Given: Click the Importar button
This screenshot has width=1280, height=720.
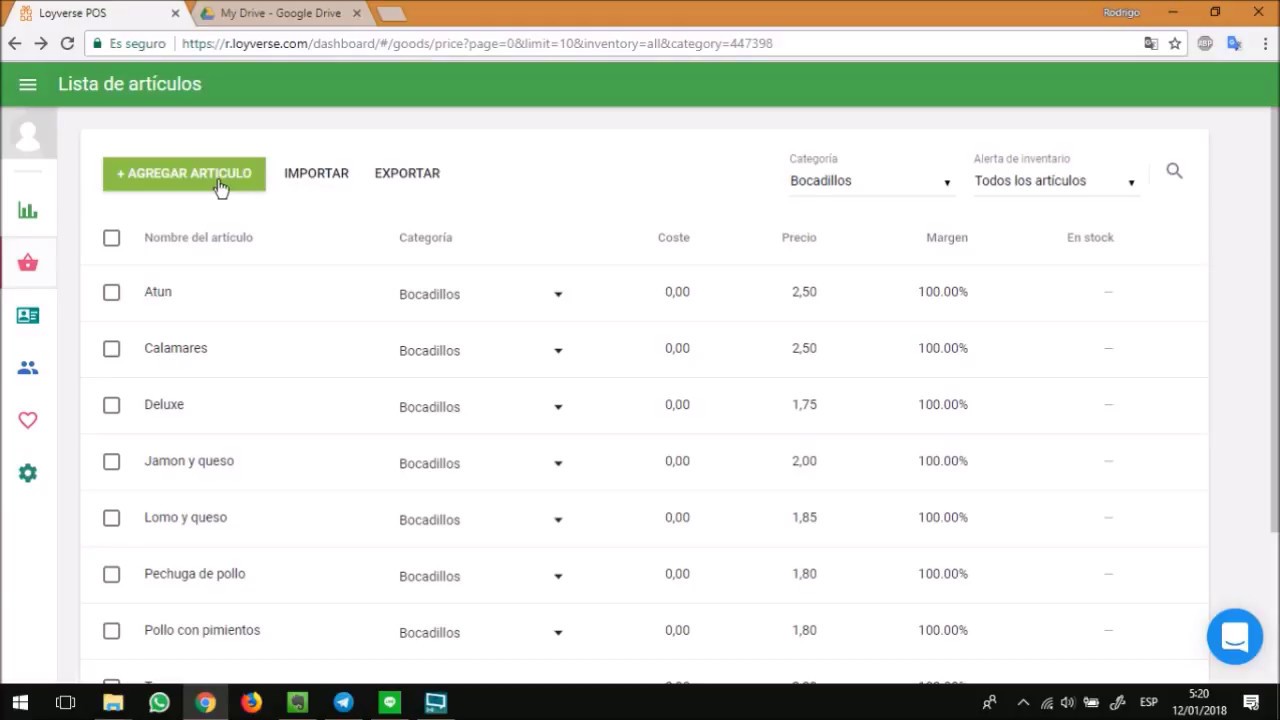Looking at the screenshot, I should coord(316,173).
